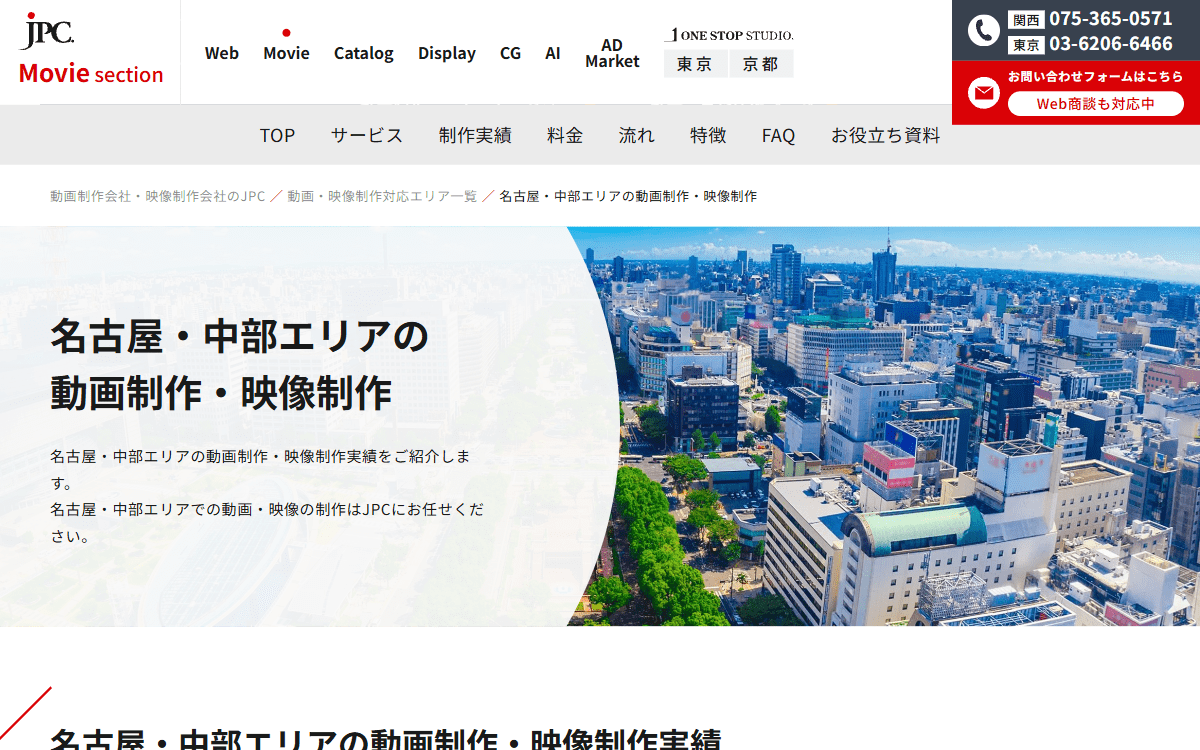The width and height of the screenshot is (1200, 750).
Task: Open 制作実績 navigation item
Action: tap(475, 135)
